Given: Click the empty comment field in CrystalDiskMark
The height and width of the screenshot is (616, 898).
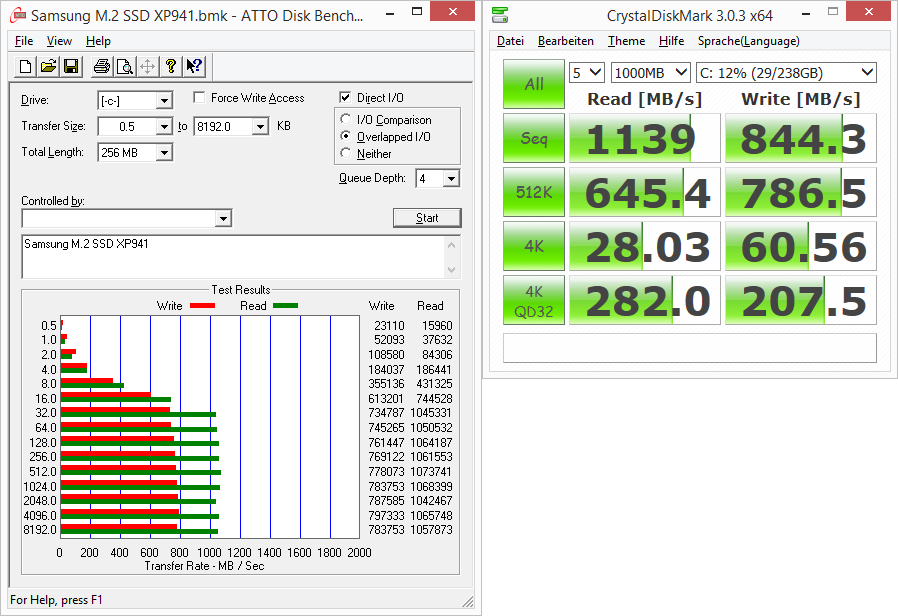Looking at the screenshot, I should (x=690, y=348).
